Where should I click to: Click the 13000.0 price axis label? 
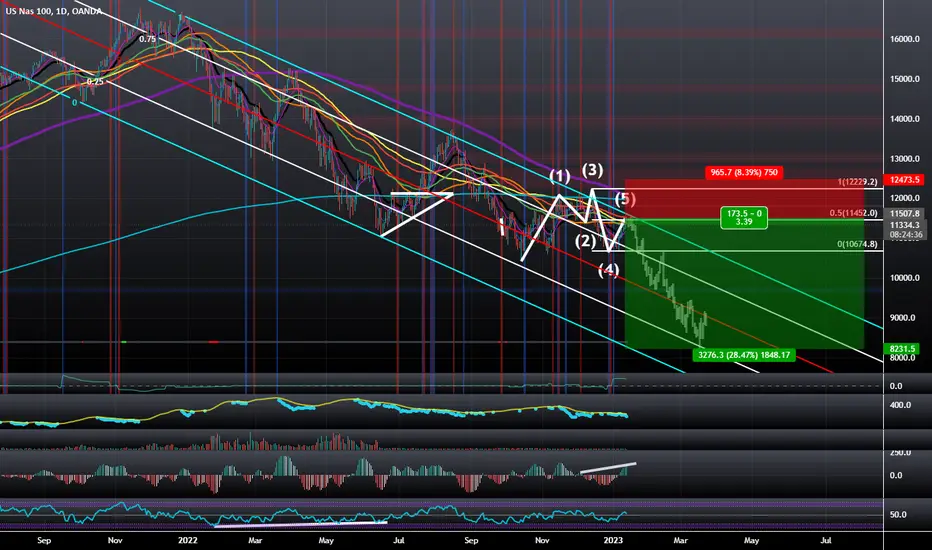[905, 159]
